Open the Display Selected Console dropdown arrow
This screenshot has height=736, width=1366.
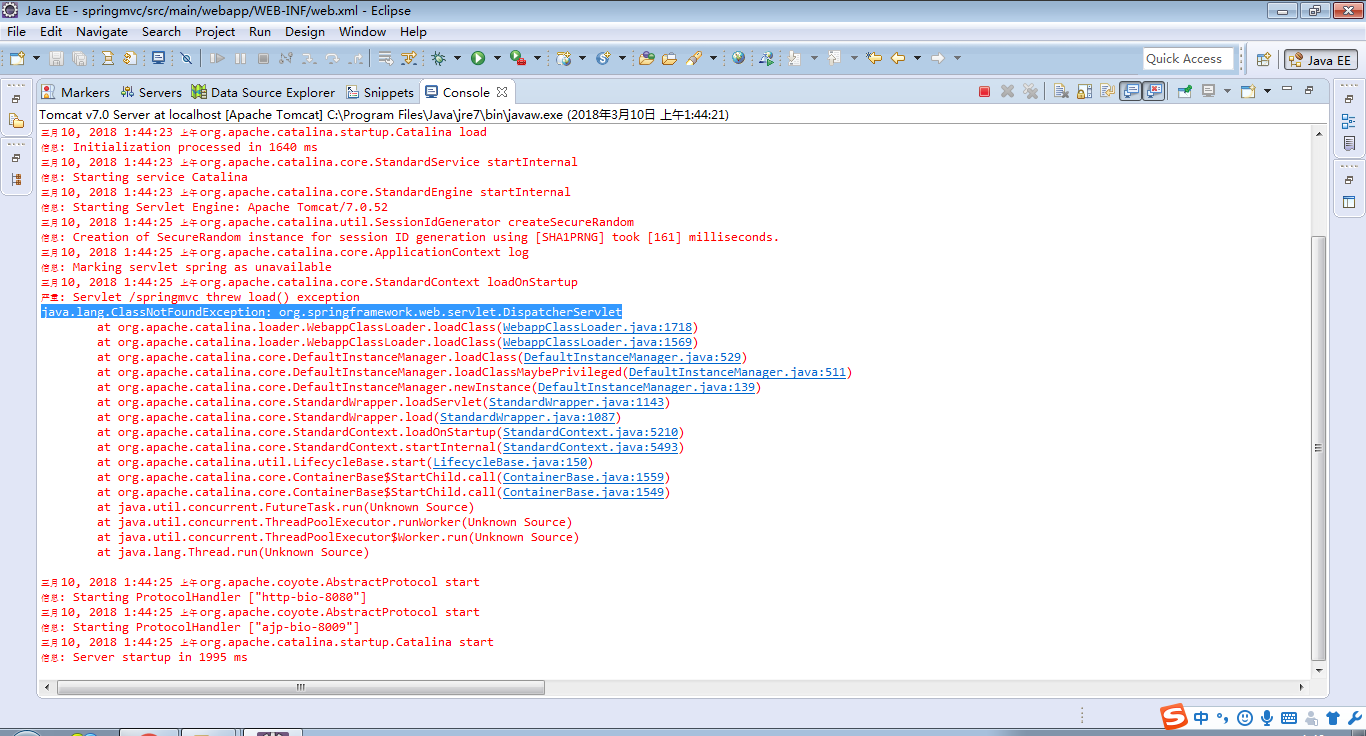[x=1225, y=91]
